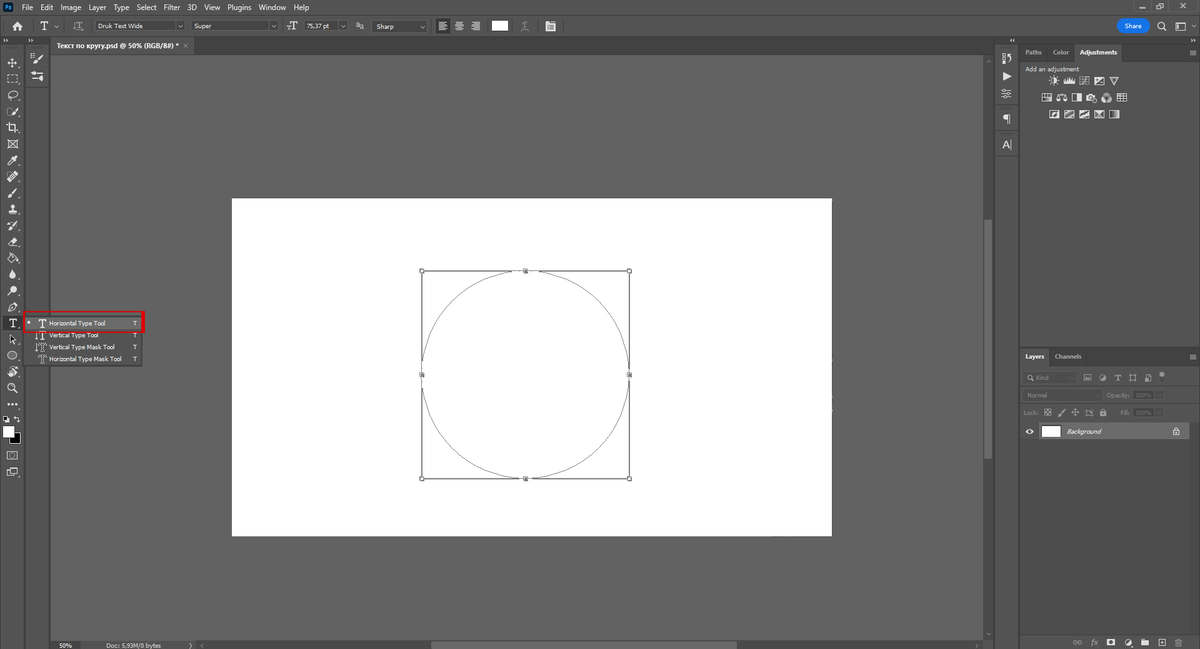Add a Color Lookup adjustment
The image size is (1200, 649).
(1122, 98)
